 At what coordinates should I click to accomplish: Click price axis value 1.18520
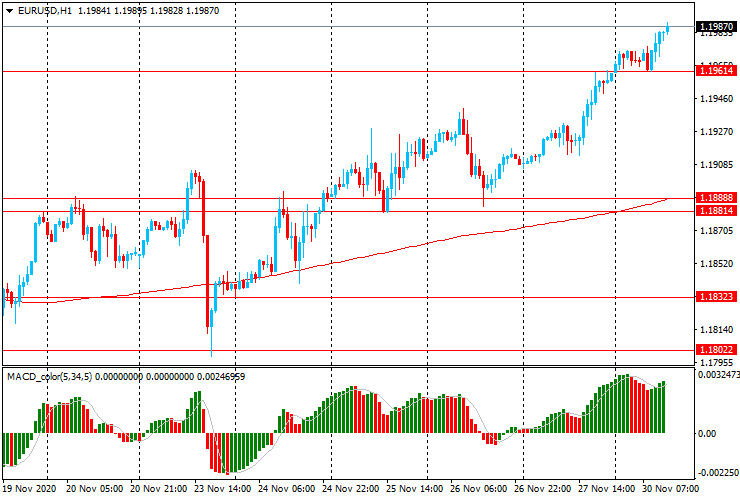[717, 263]
